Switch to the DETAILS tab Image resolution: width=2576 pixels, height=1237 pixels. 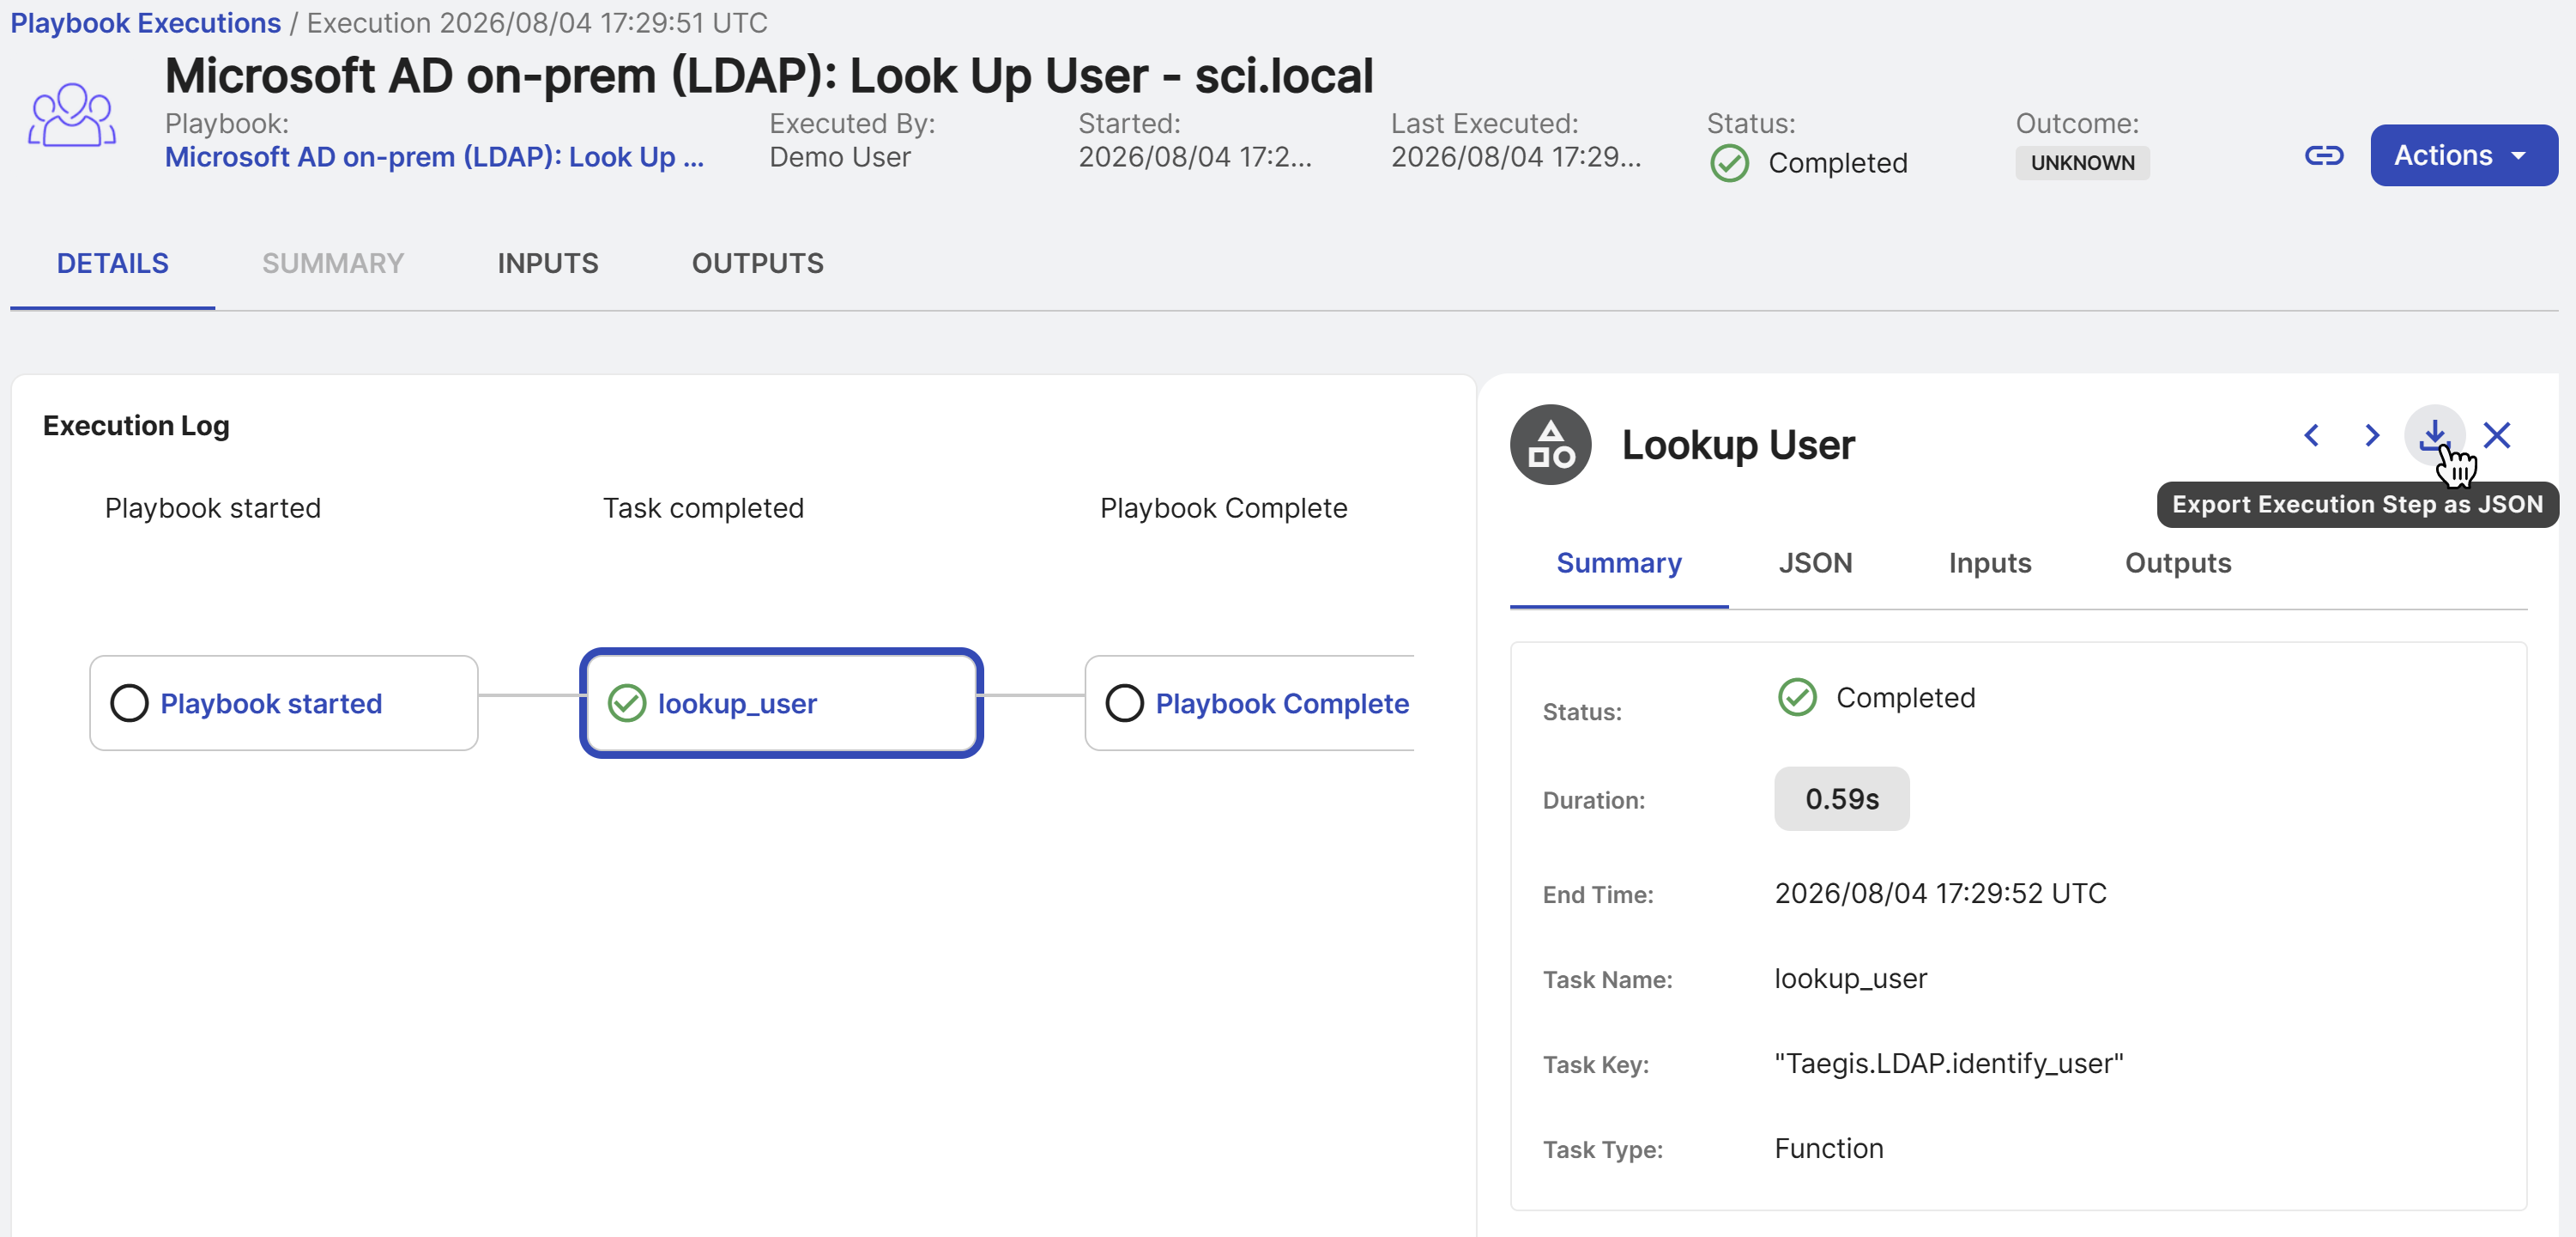click(x=112, y=263)
